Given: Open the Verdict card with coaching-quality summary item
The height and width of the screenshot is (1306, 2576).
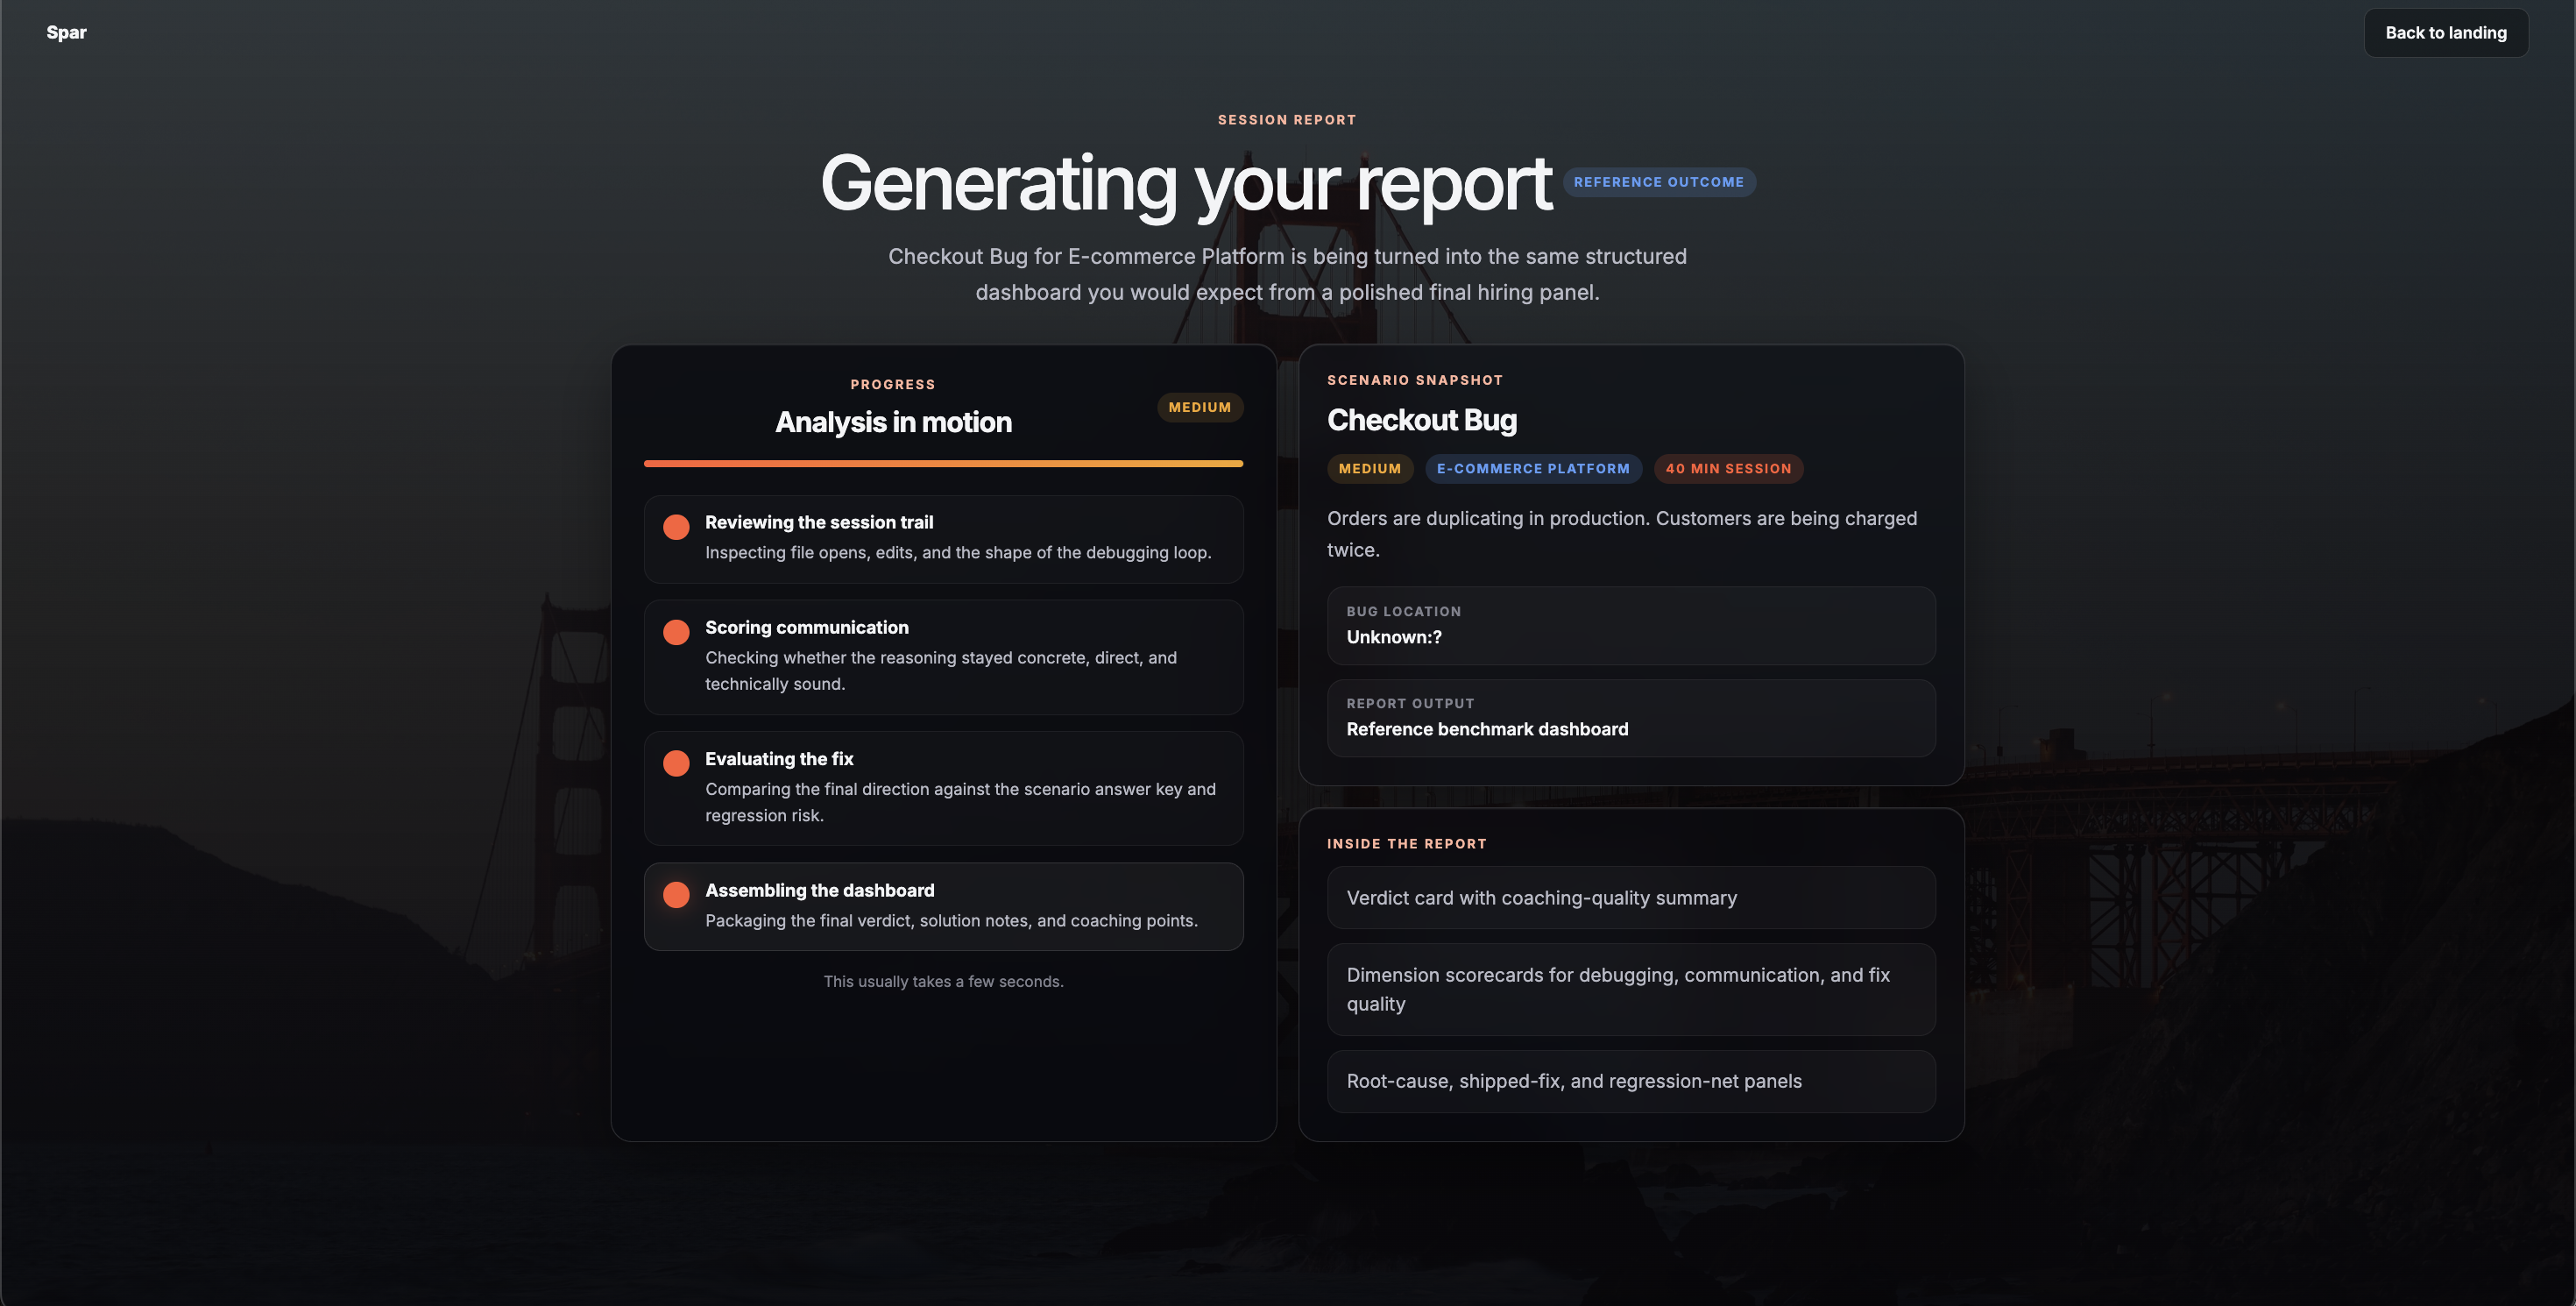Looking at the screenshot, I should coord(1630,898).
